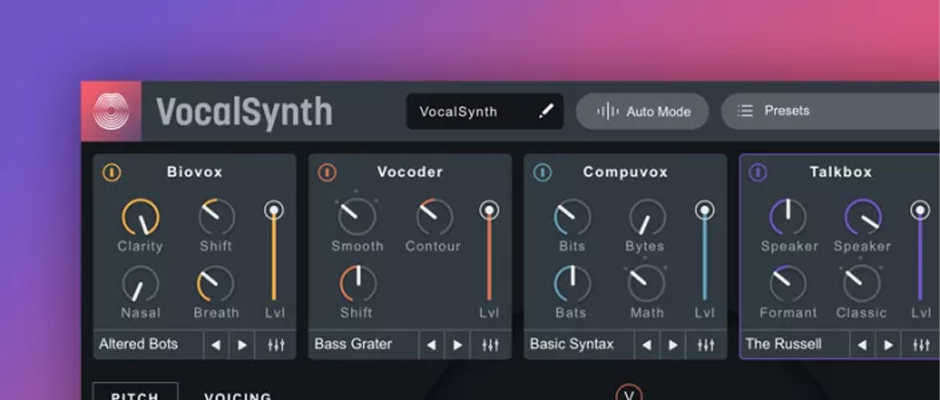Click the Biovox Breath knob

216,284
